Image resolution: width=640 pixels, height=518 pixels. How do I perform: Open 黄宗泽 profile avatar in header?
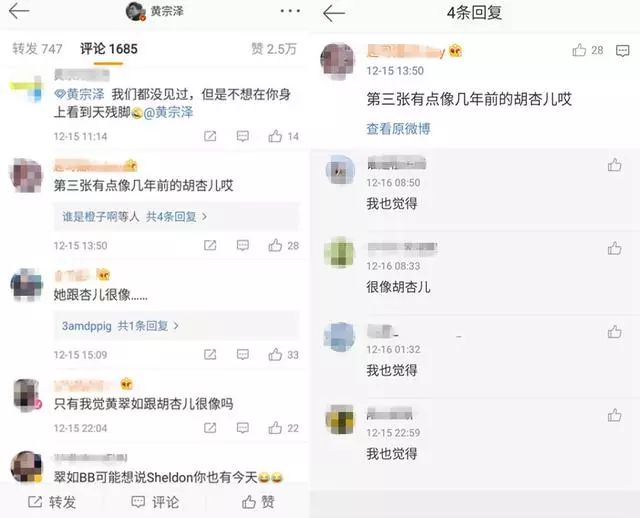(136, 11)
